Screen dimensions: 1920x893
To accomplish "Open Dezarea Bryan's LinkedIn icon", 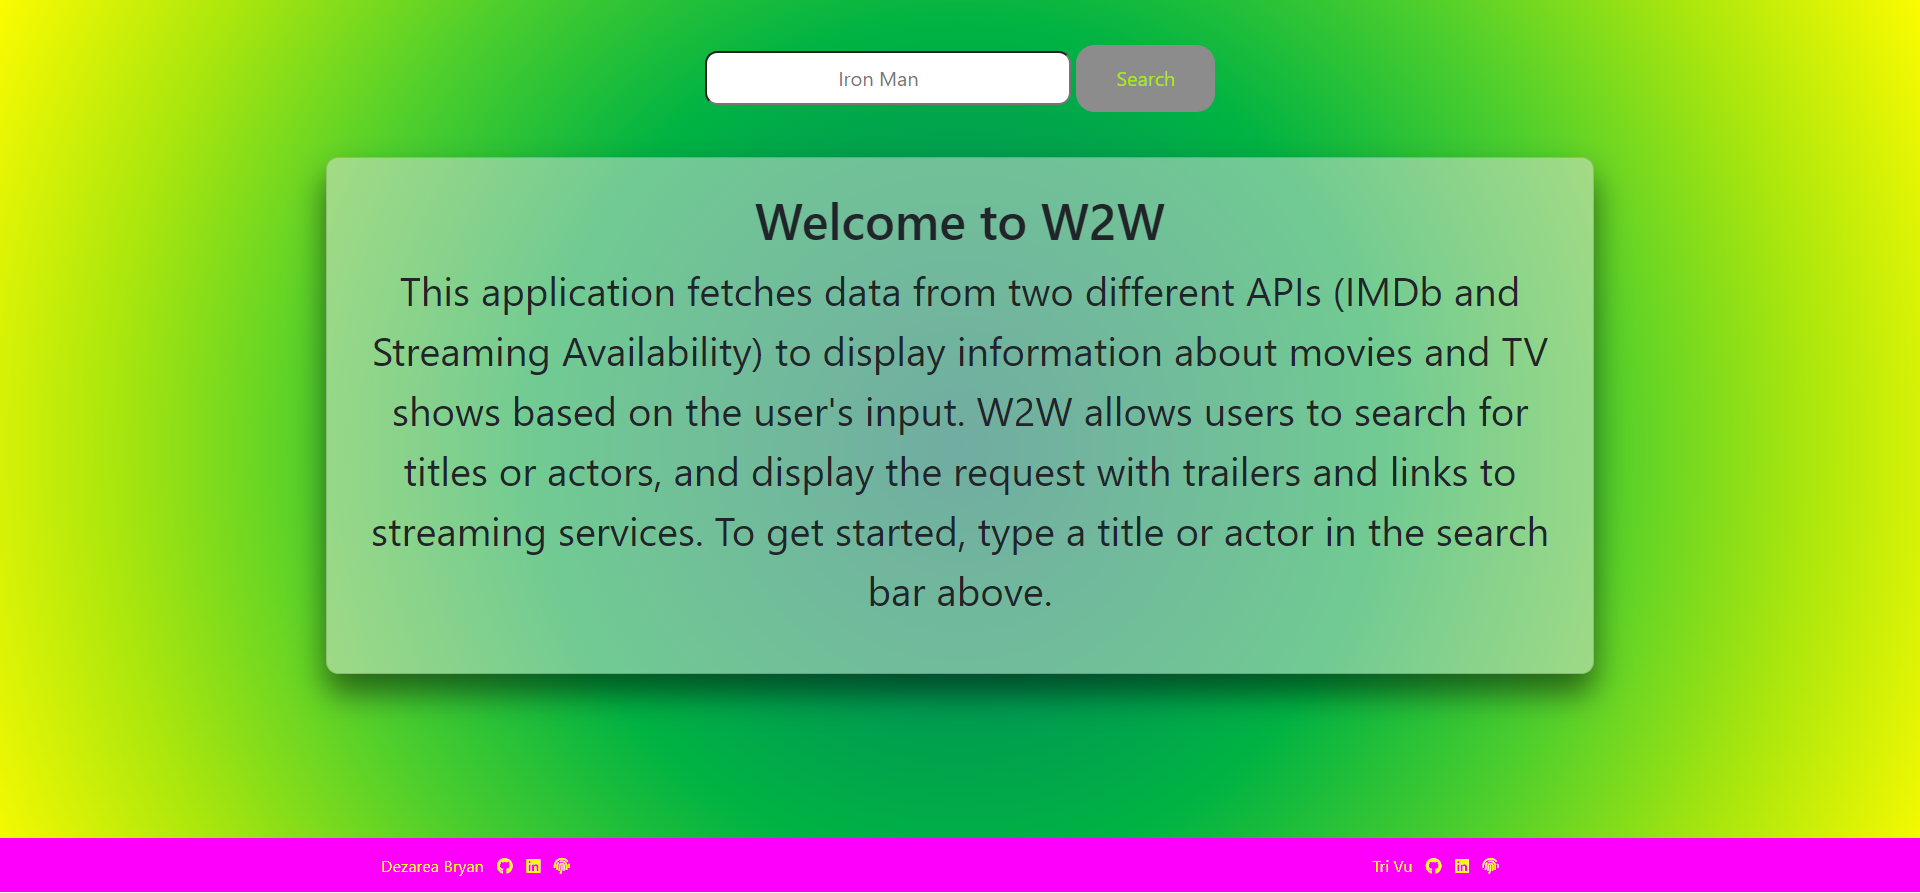I will point(533,866).
